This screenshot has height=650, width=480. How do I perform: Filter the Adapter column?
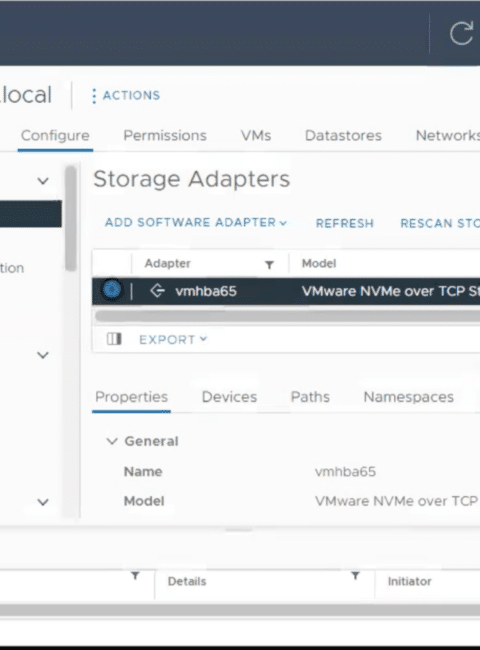click(269, 264)
